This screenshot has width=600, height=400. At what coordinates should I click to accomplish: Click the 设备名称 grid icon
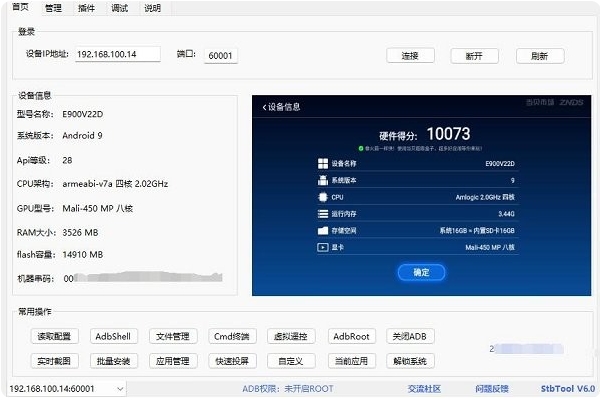pos(322,162)
